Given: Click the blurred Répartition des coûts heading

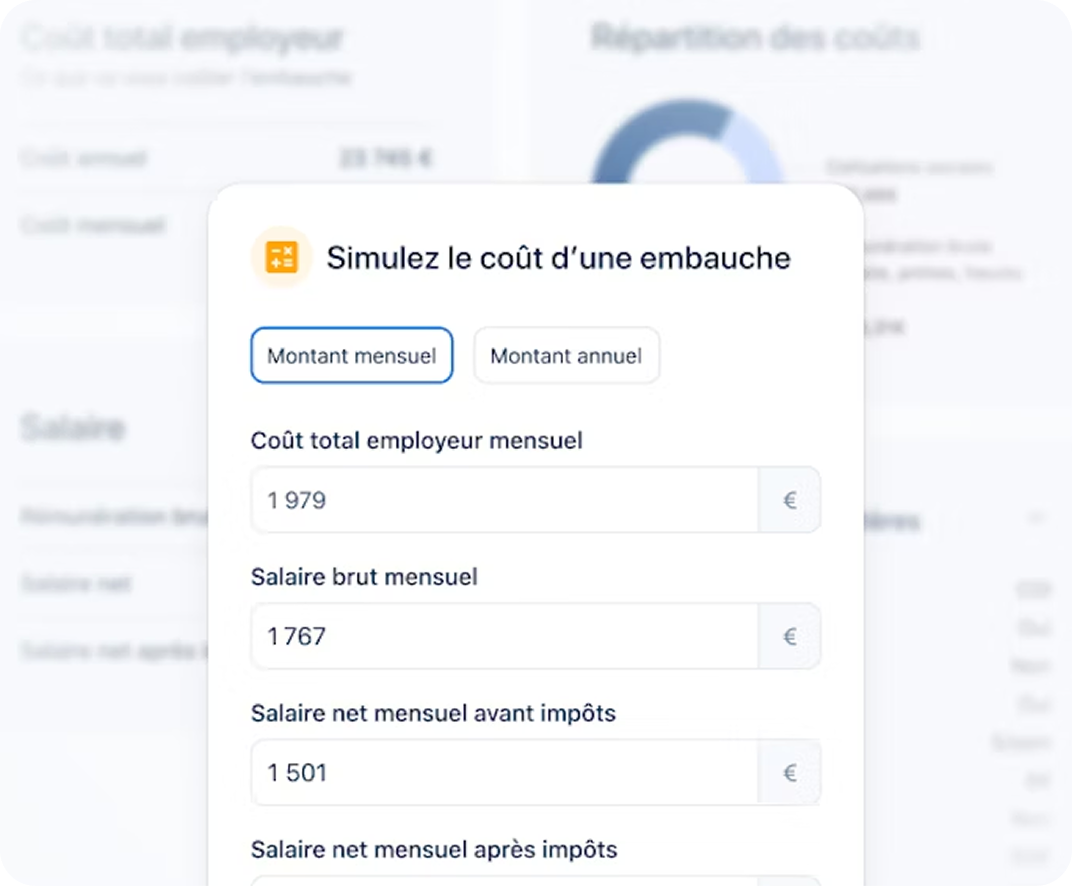Looking at the screenshot, I should click(755, 37).
